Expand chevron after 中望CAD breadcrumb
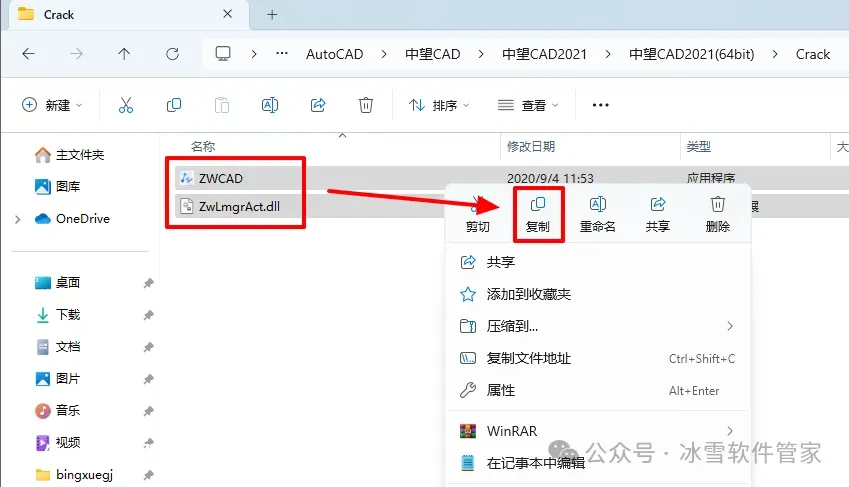 (x=481, y=54)
